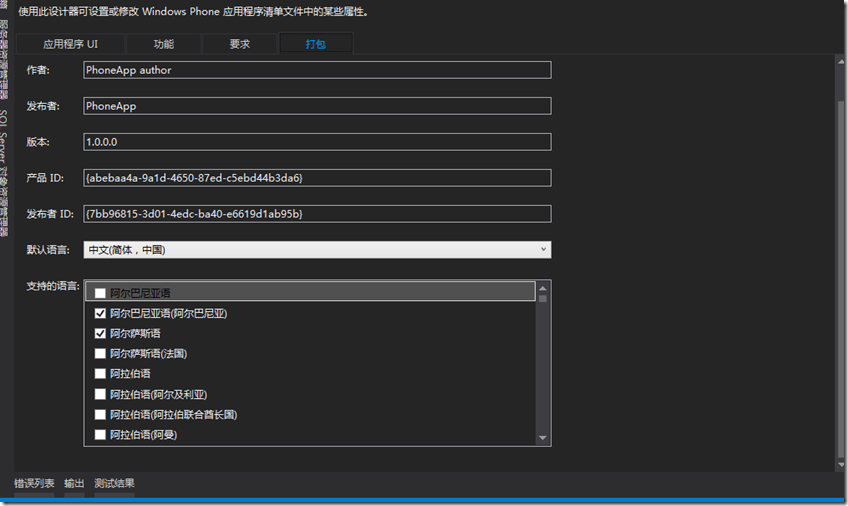Click the 默认语言 label
The width and height of the screenshot is (848, 506).
click(48, 250)
